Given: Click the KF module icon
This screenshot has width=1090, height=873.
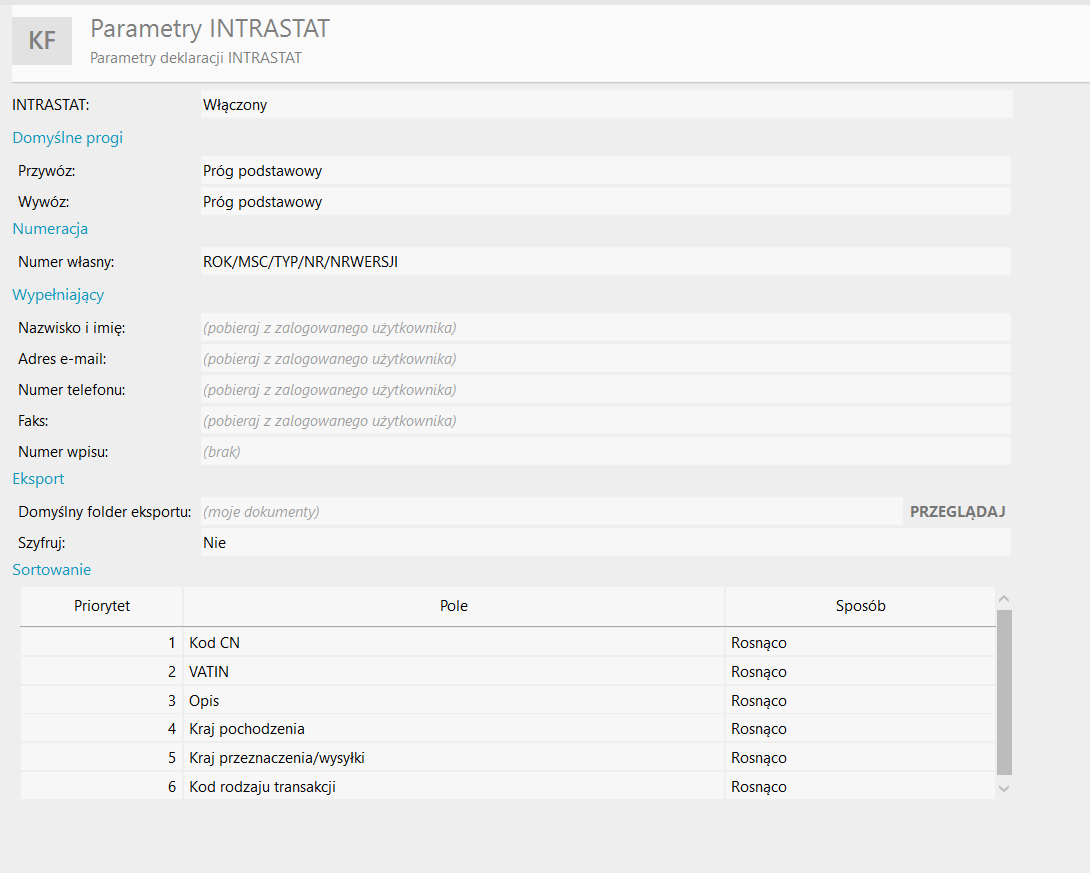Looking at the screenshot, I should [x=42, y=41].
